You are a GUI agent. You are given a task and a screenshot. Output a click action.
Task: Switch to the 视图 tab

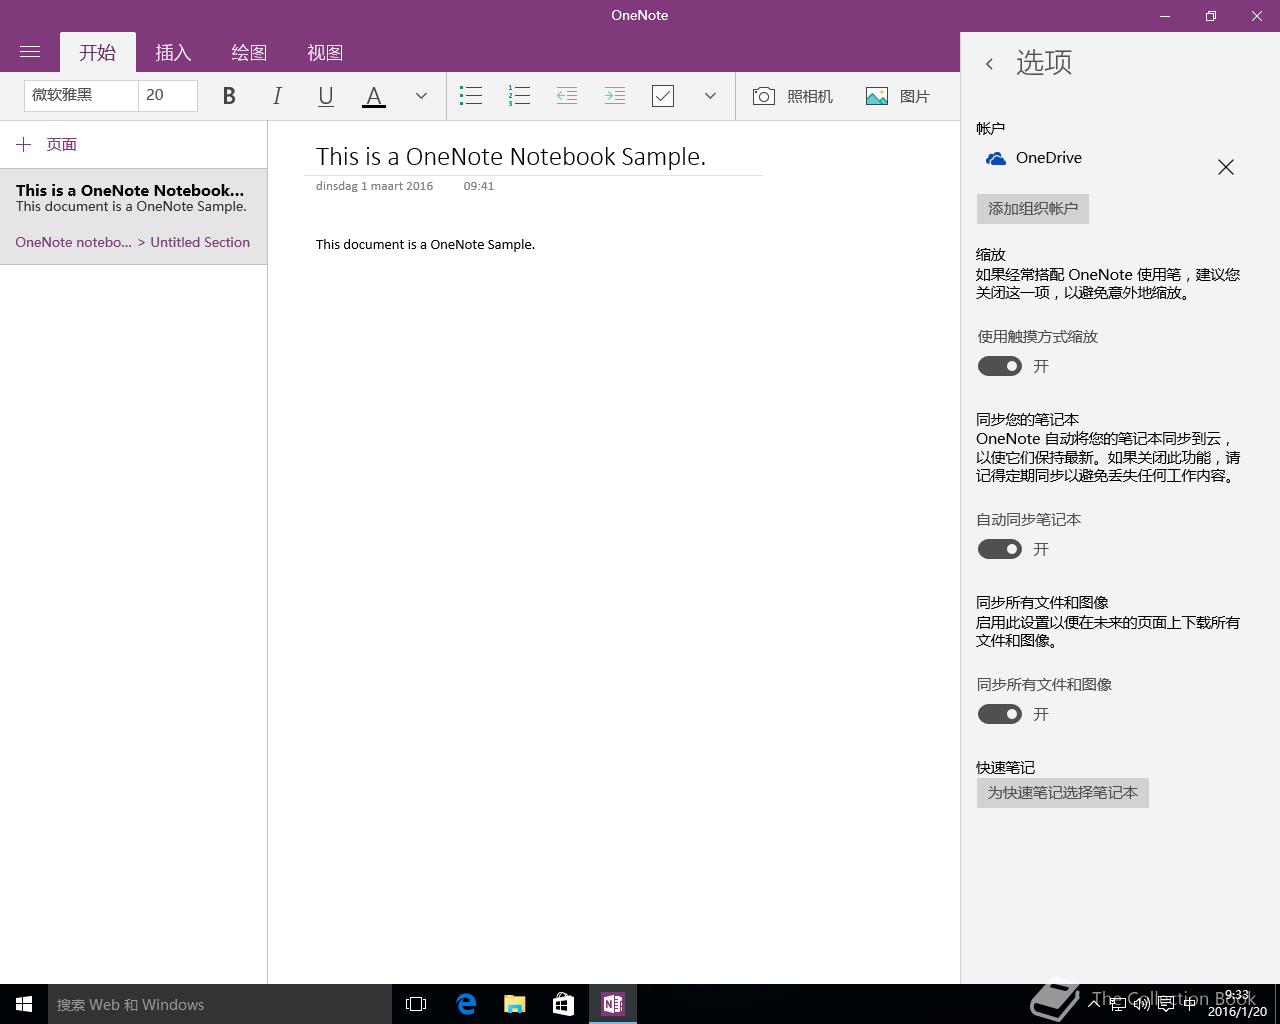click(x=325, y=52)
